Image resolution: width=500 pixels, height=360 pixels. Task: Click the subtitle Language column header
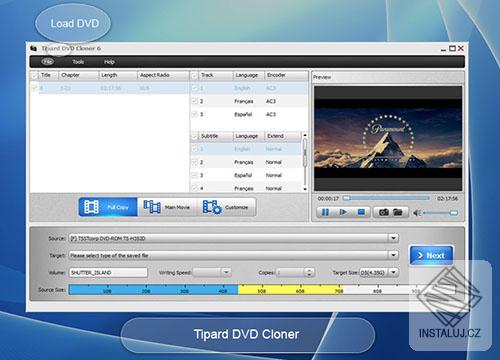pos(249,136)
